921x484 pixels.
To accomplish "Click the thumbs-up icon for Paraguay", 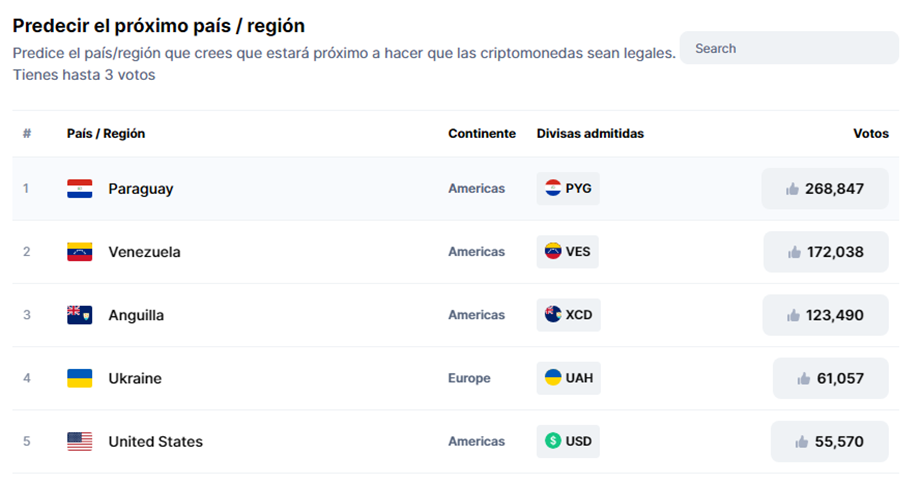I will pos(792,189).
